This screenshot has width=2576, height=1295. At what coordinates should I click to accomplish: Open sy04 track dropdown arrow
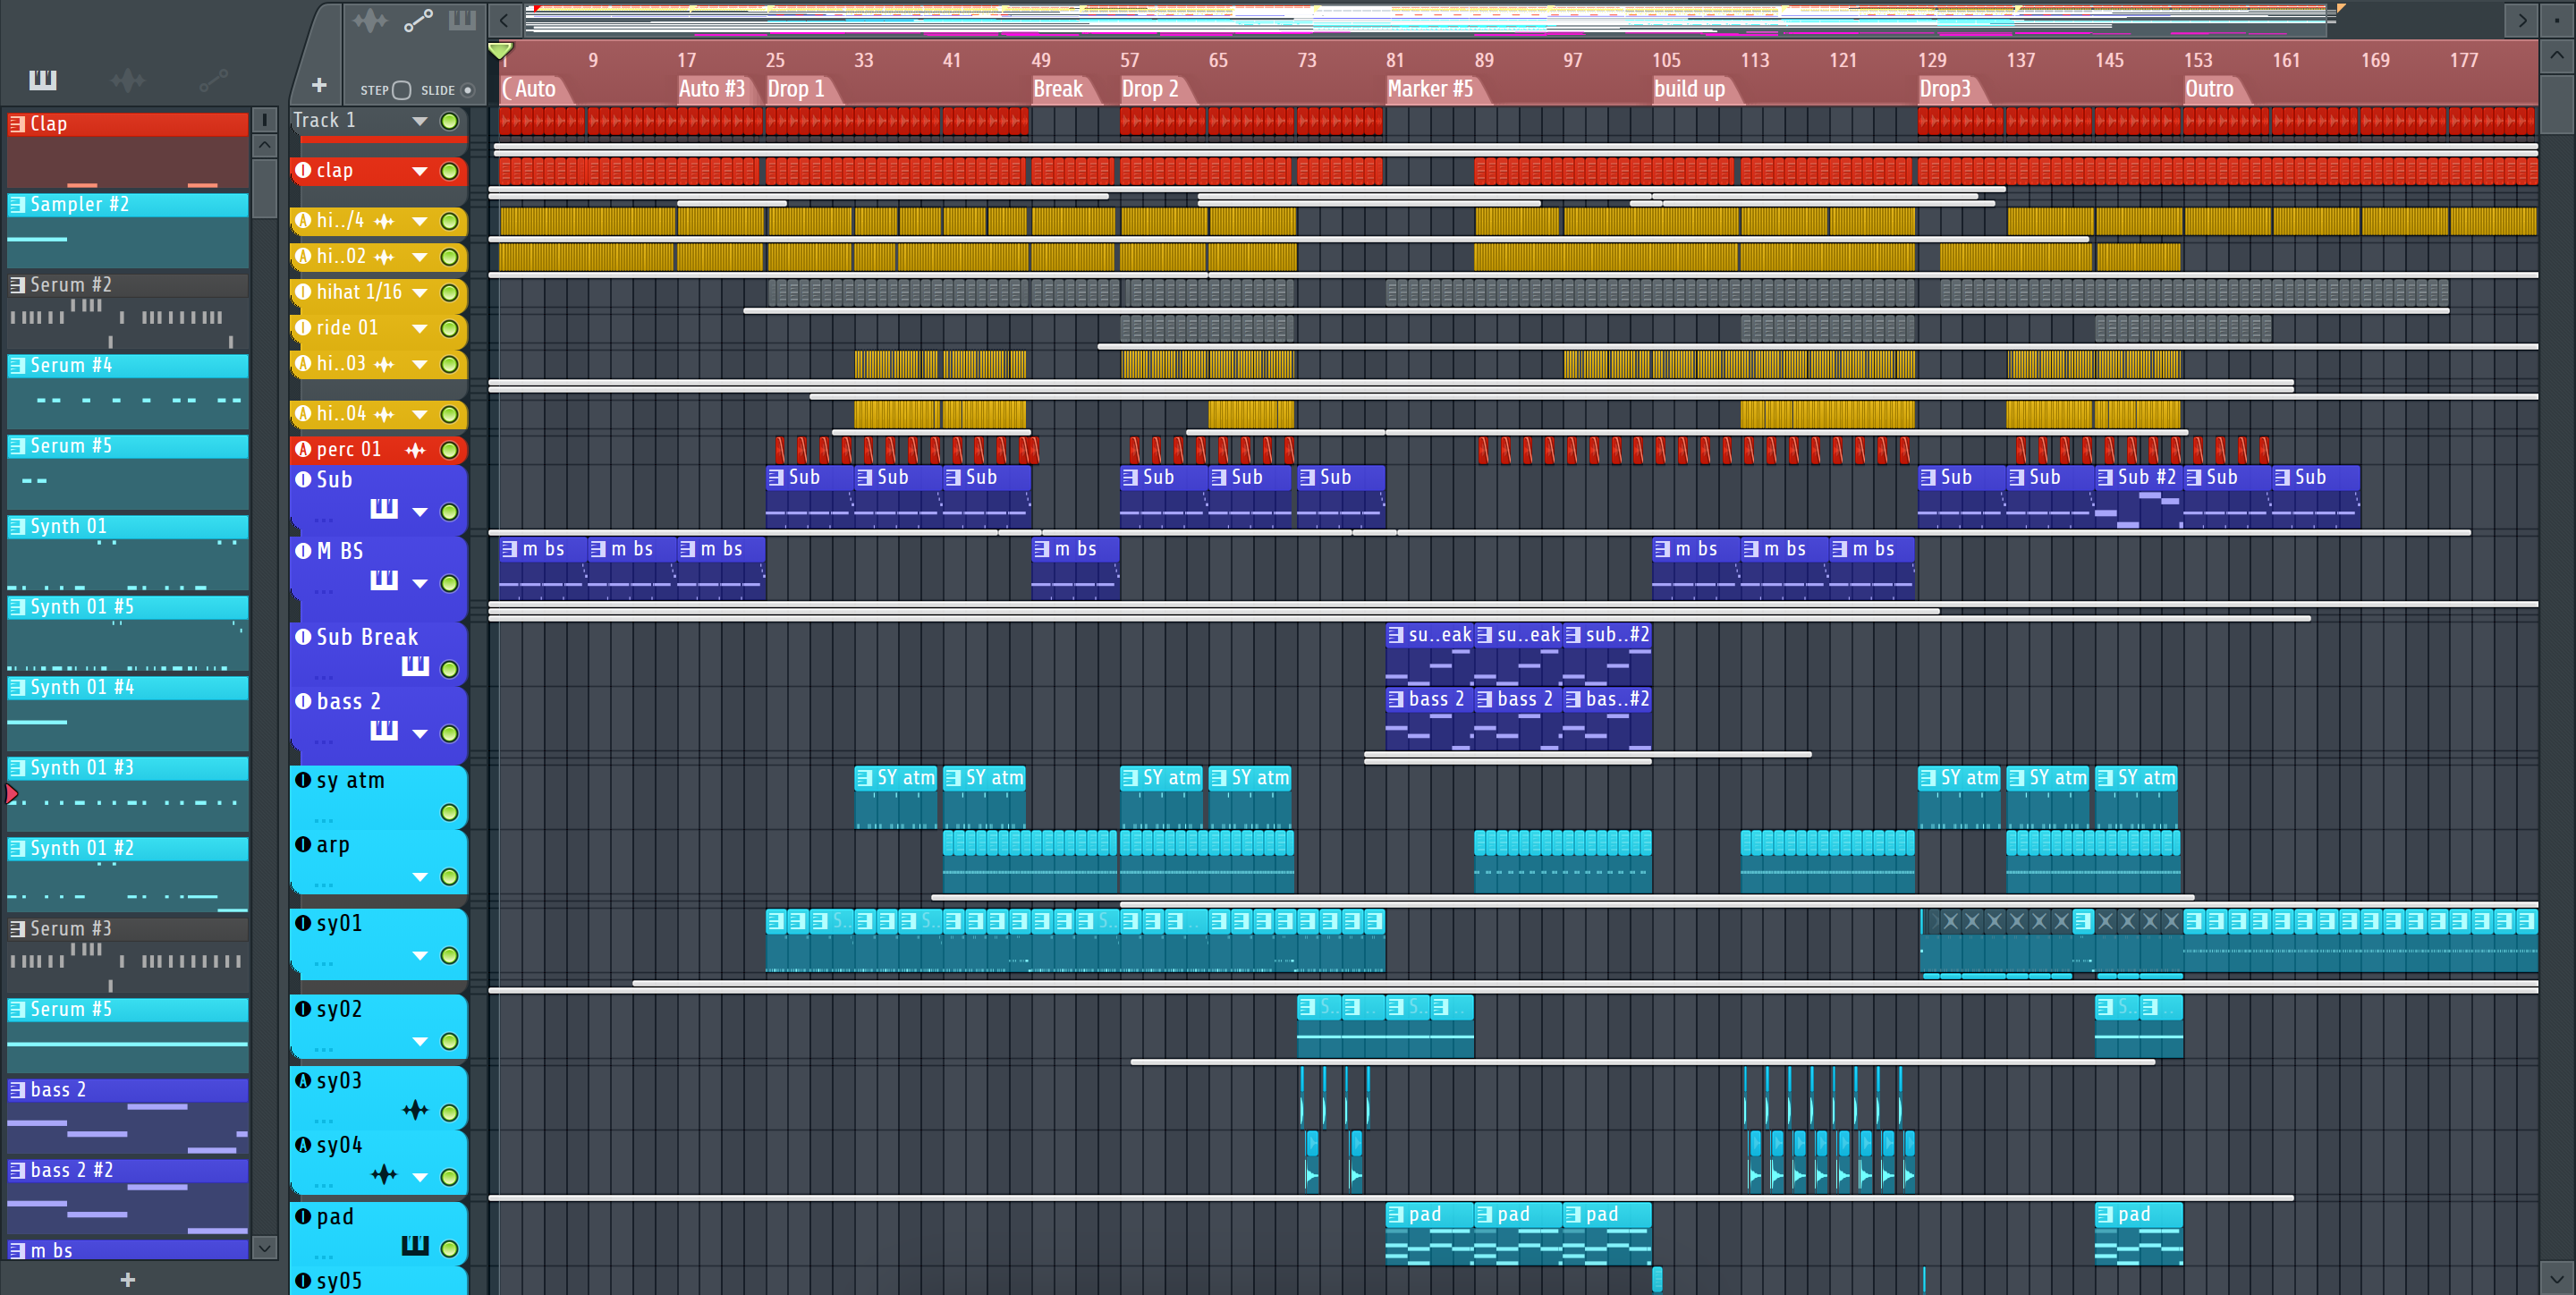420,1177
